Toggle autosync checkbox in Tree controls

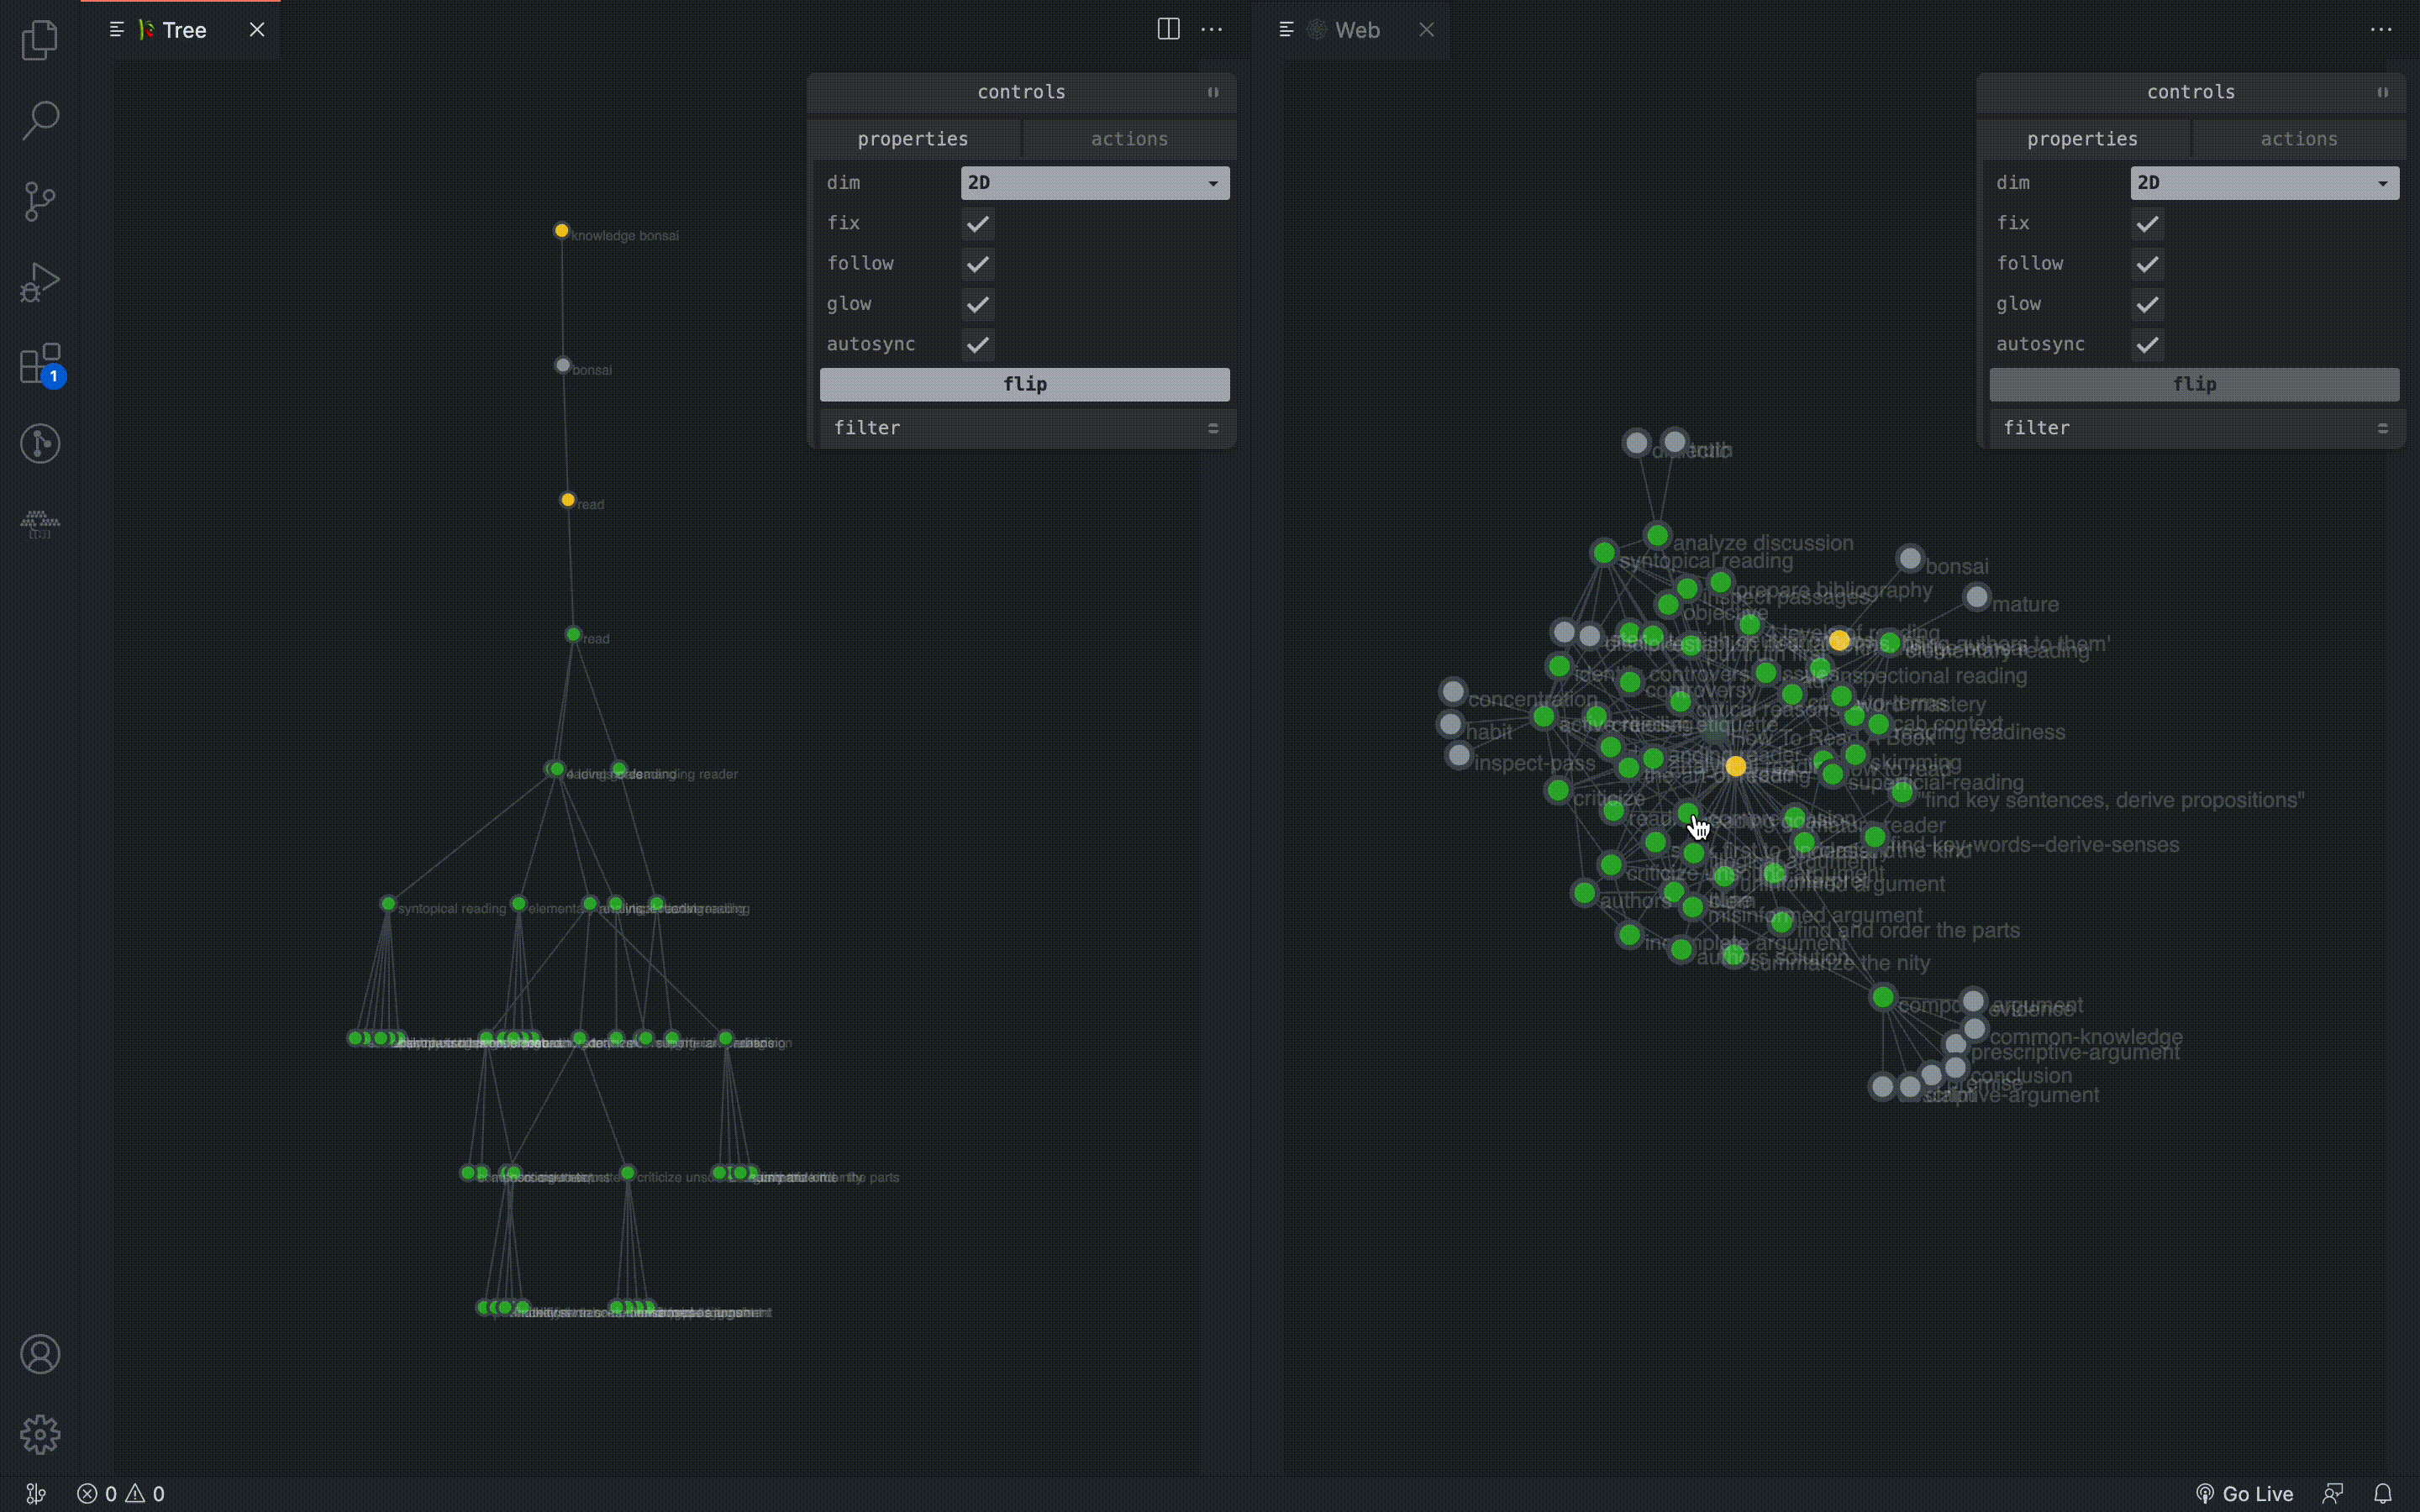(x=978, y=345)
